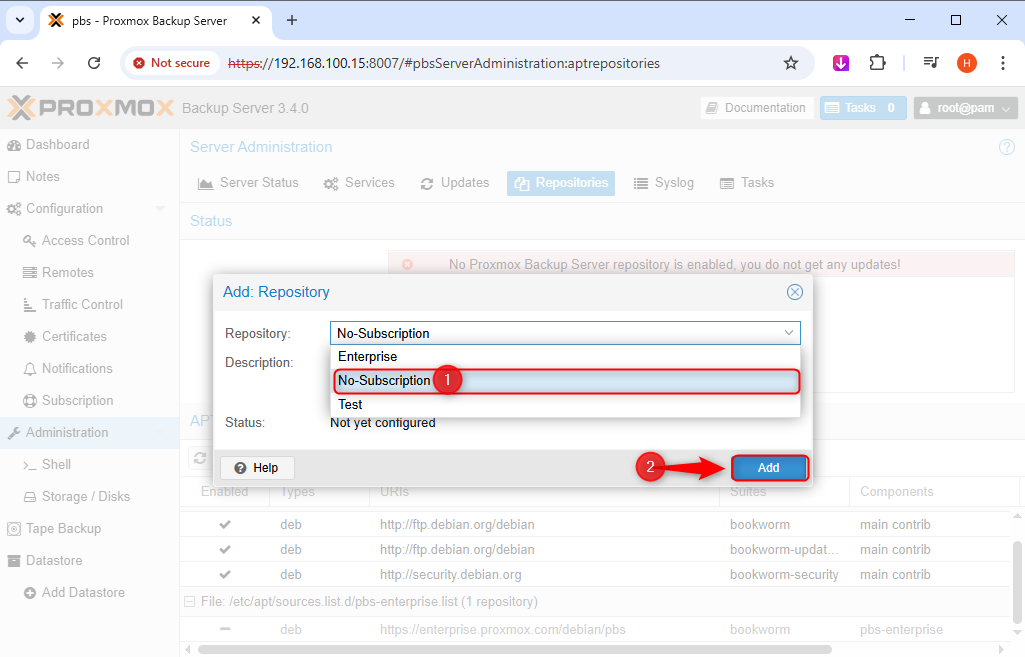Screen dimensions: 1025x657
Task: Open the Documentation button
Action: coord(757,108)
